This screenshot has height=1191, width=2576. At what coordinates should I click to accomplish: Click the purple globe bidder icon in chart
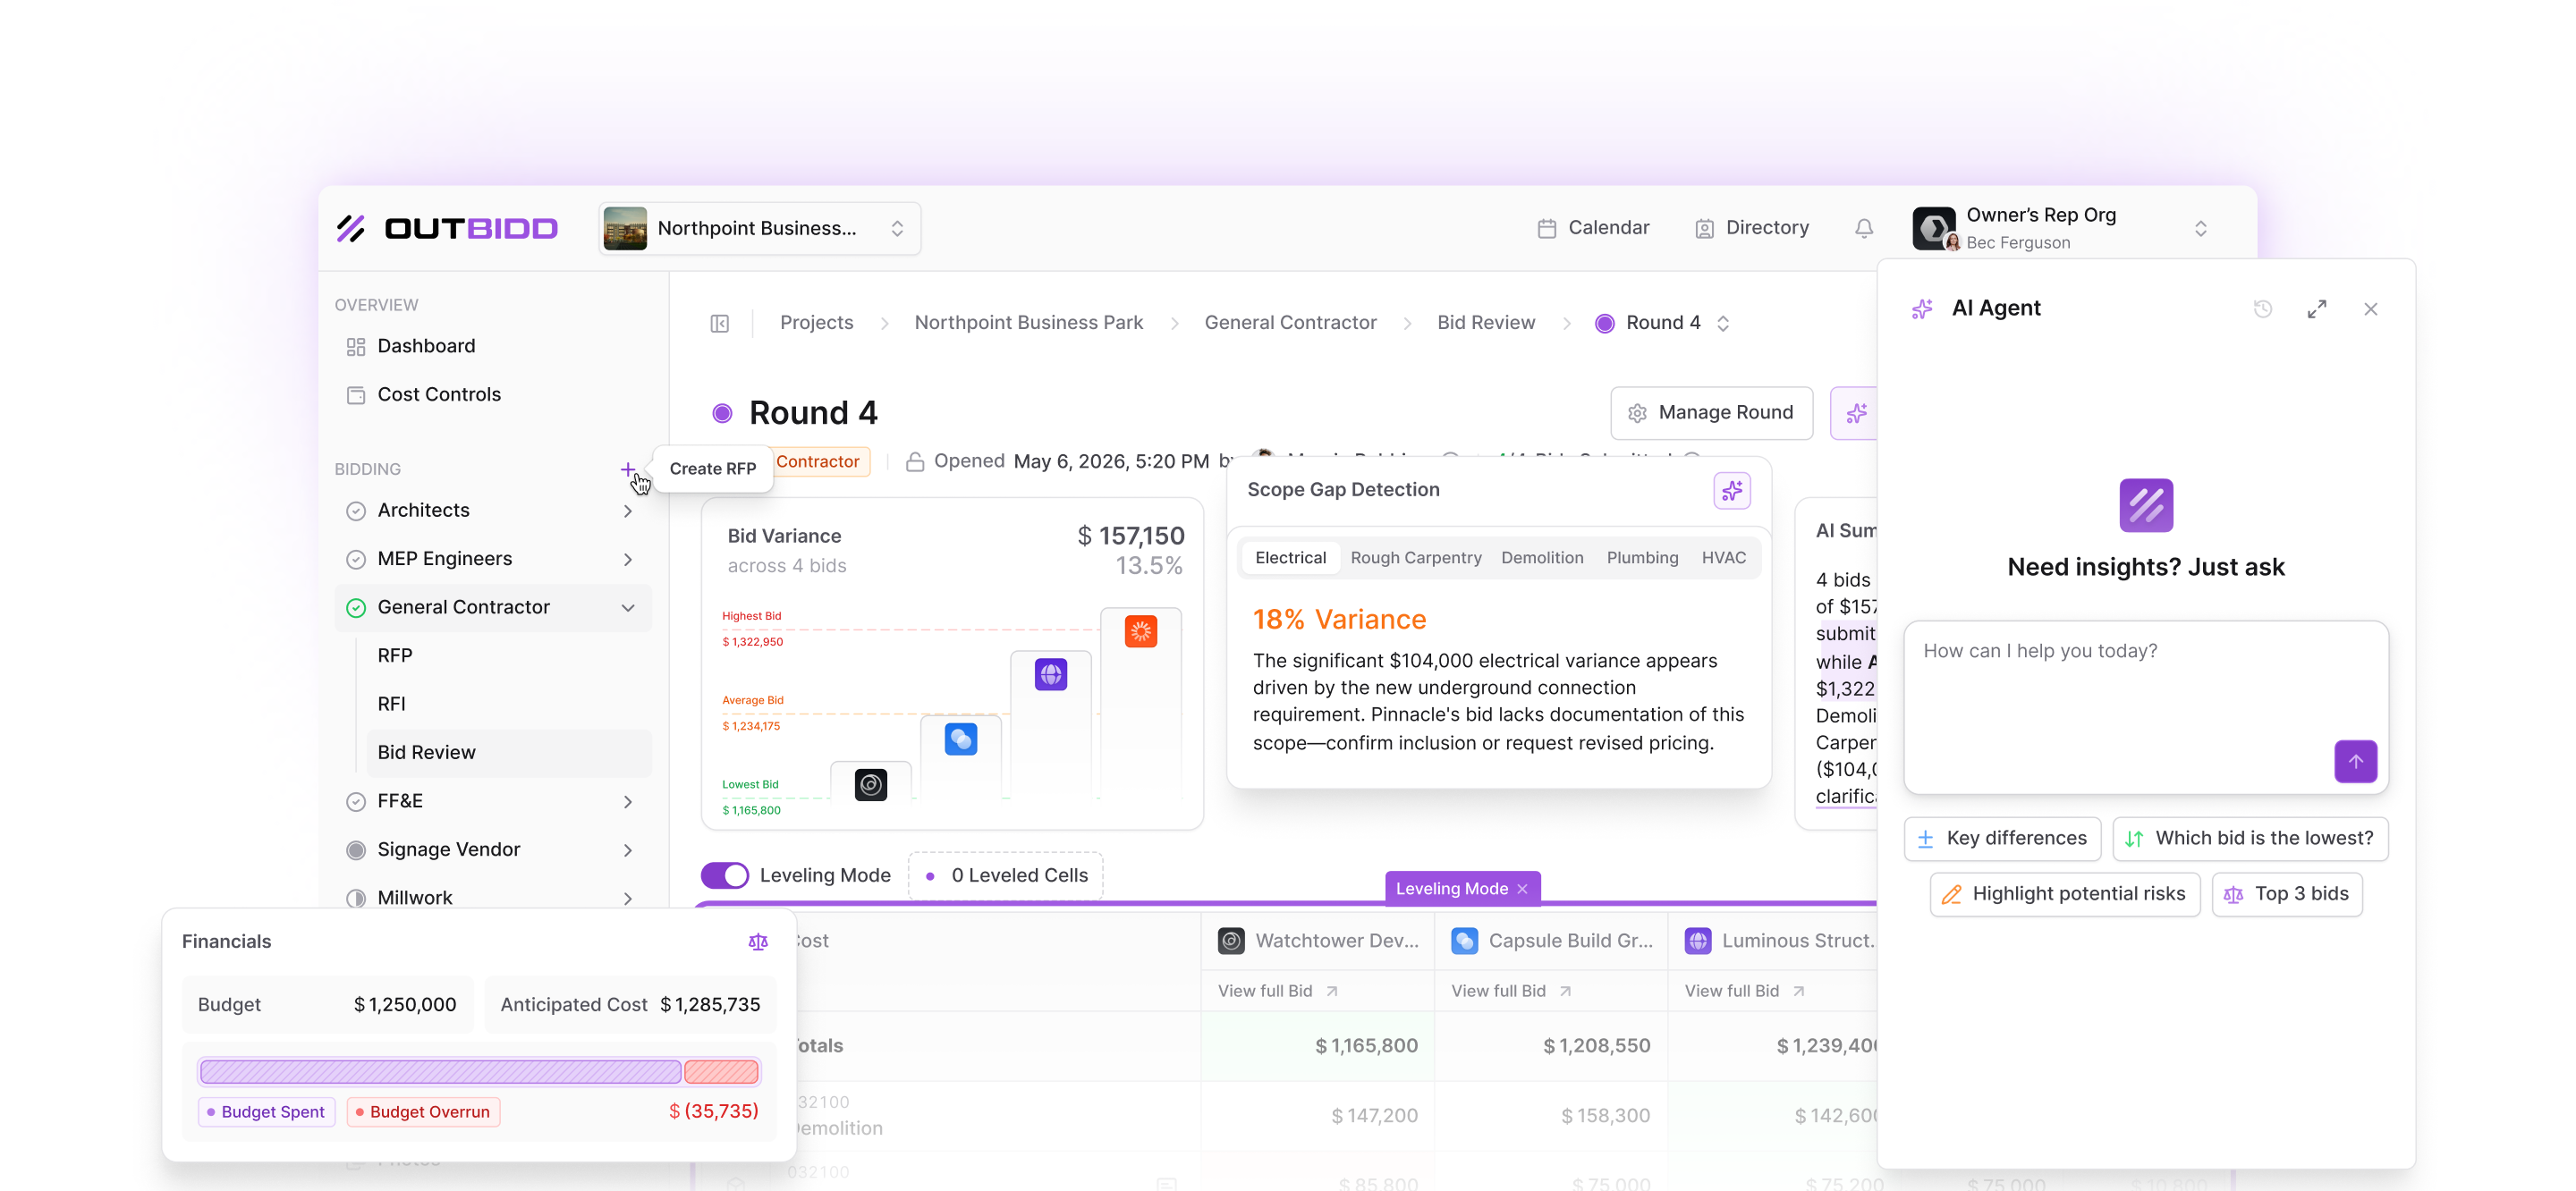[x=1050, y=675]
